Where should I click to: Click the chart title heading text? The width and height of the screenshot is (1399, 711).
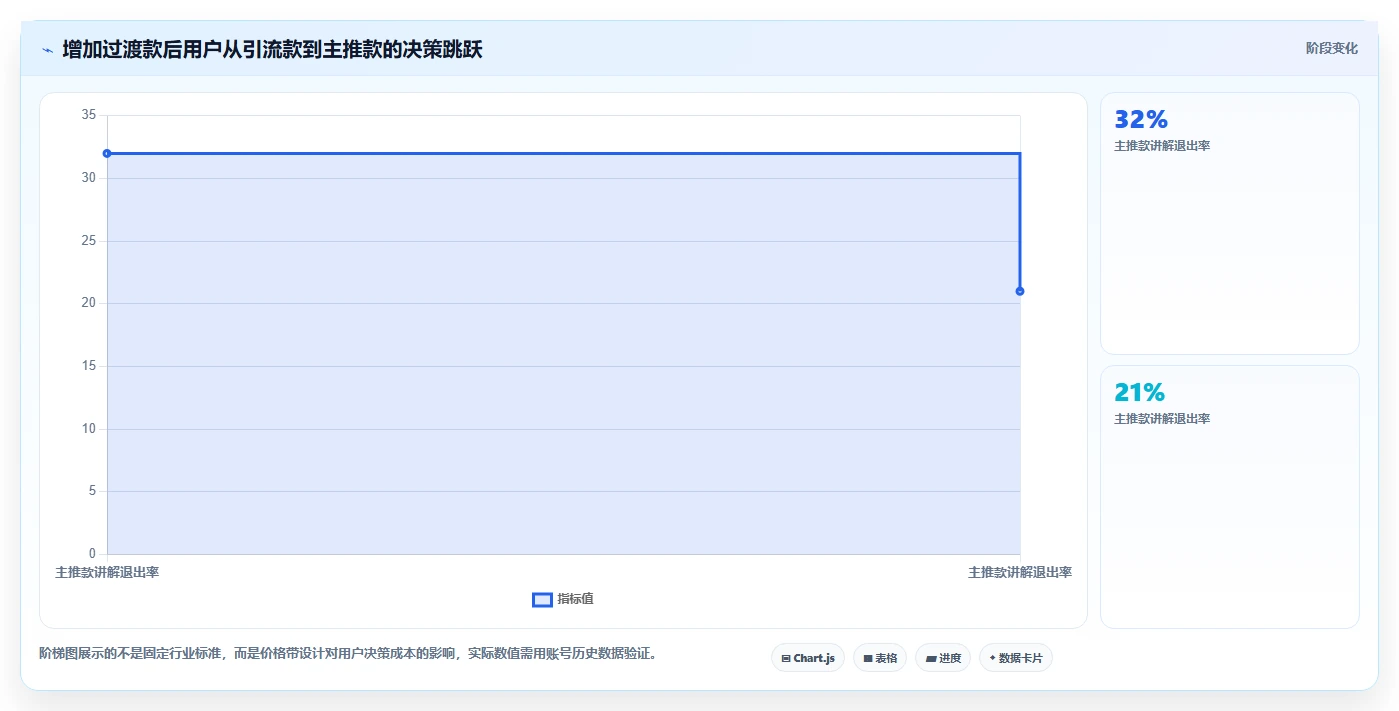272,49
